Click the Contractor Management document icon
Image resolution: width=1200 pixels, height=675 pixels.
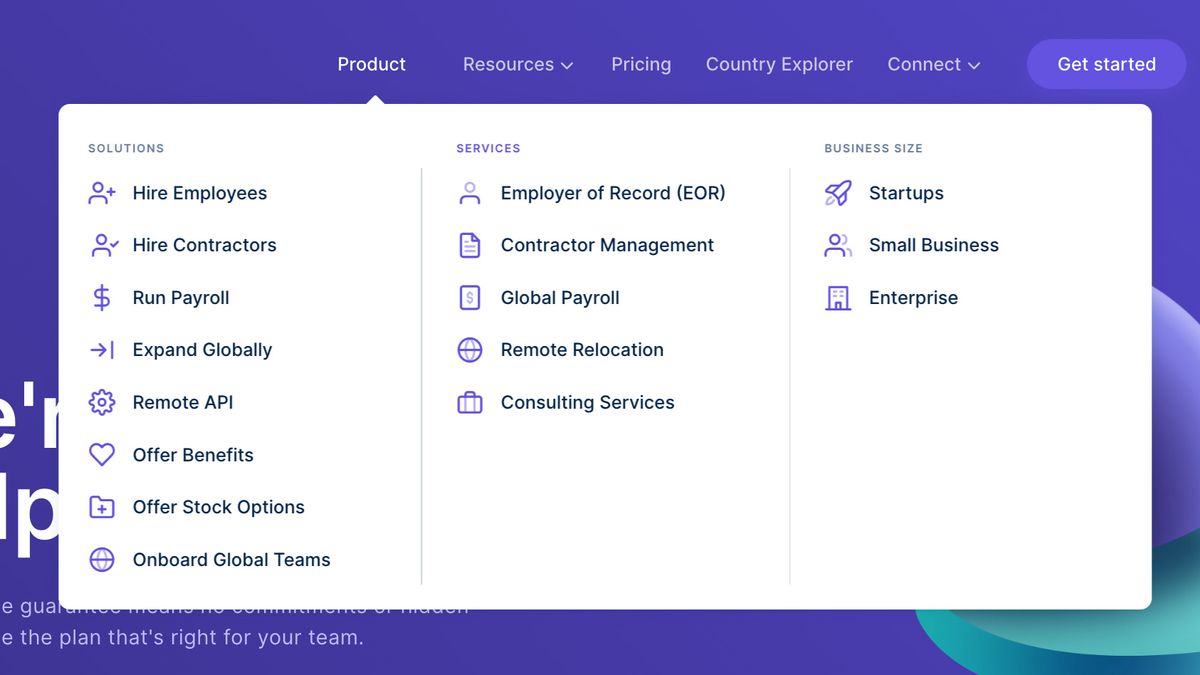click(469, 245)
